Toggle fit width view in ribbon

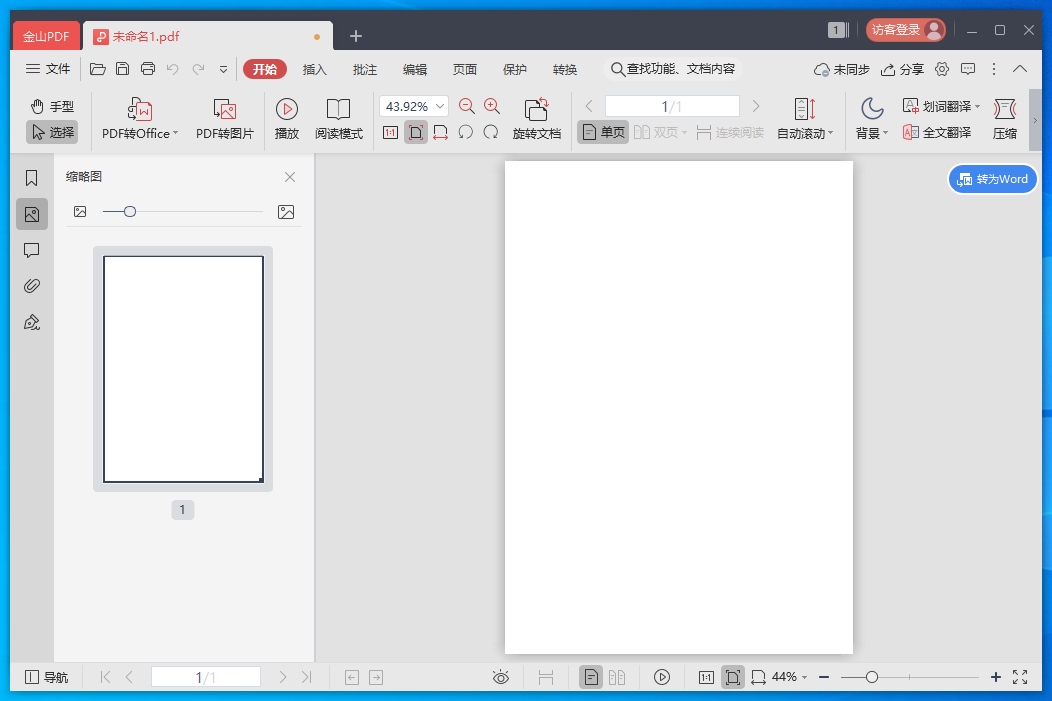pos(440,132)
